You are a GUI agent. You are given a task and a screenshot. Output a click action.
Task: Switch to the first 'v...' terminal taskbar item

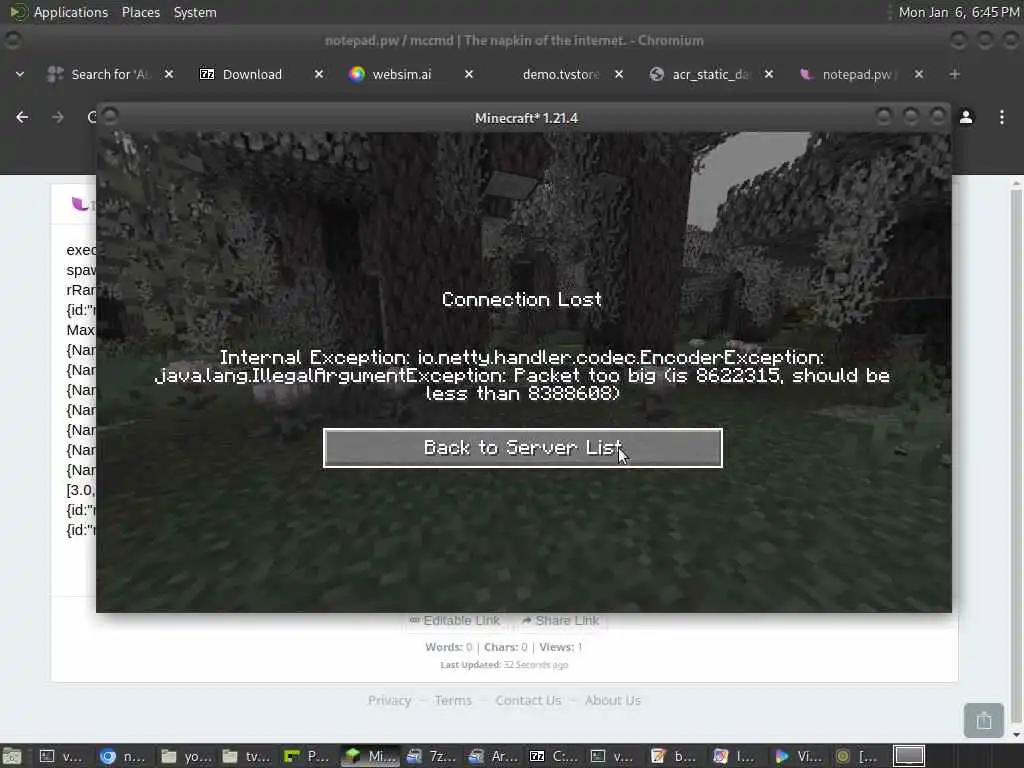(61, 756)
